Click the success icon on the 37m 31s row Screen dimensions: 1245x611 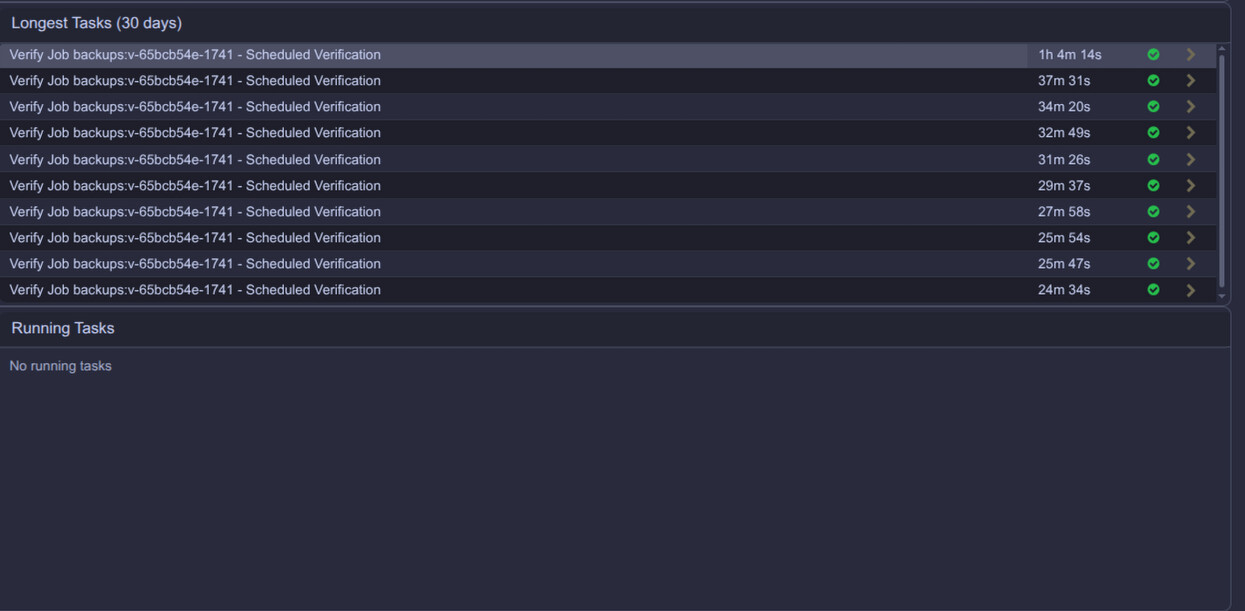1153,81
